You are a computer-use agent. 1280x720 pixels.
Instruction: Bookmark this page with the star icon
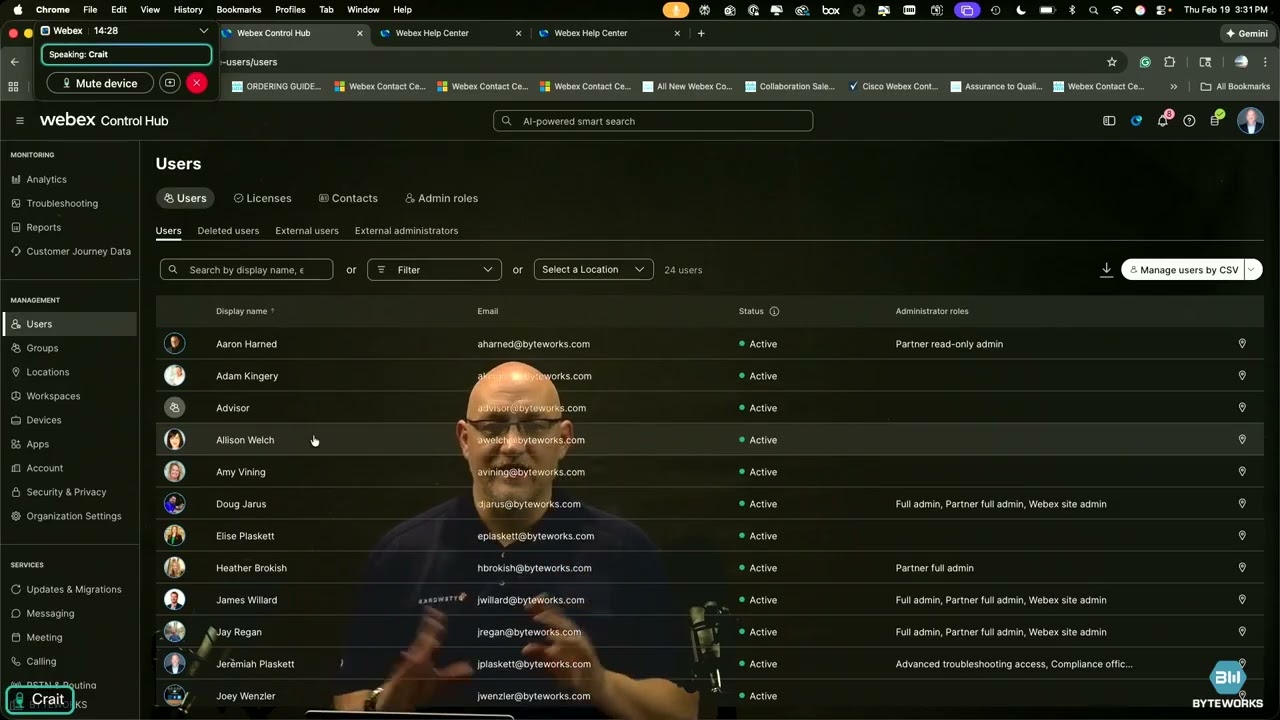[1112, 62]
